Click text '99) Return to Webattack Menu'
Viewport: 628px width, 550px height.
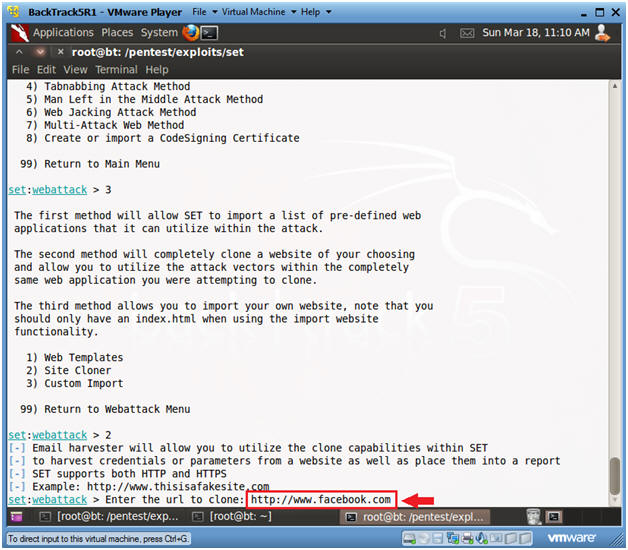click(x=105, y=409)
